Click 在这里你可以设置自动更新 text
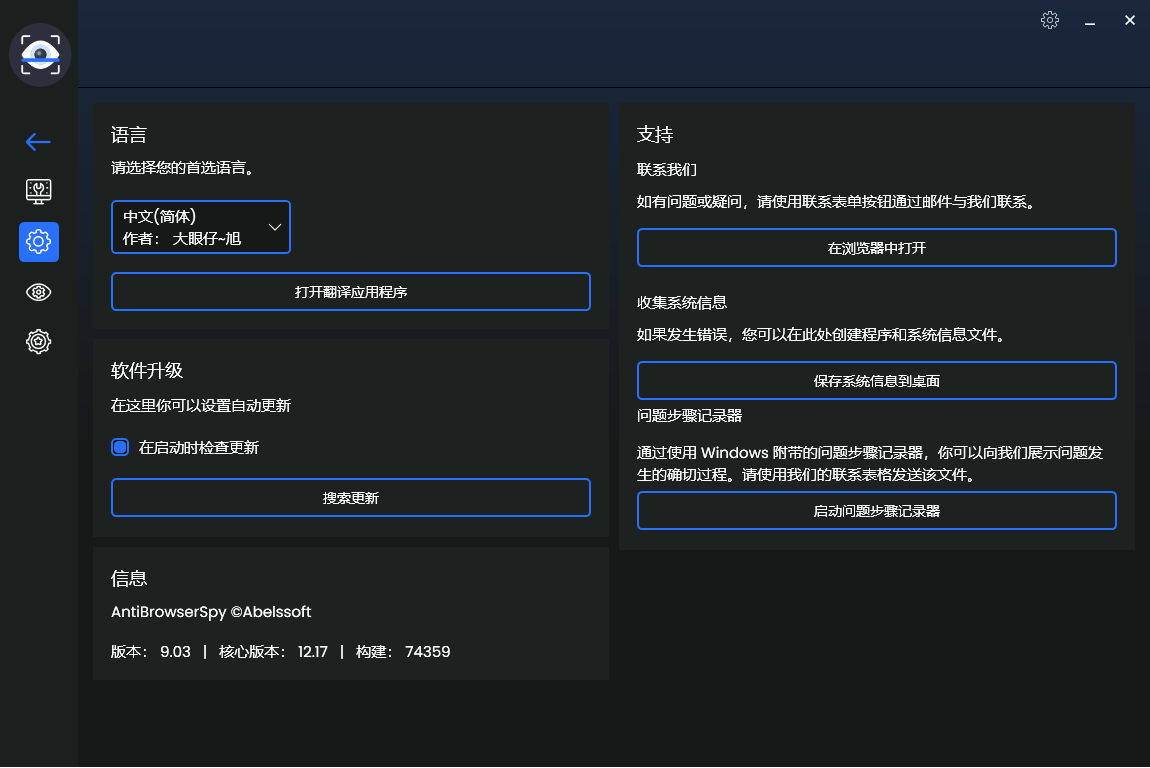Screen dimensions: 1150x768 coord(201,406)
